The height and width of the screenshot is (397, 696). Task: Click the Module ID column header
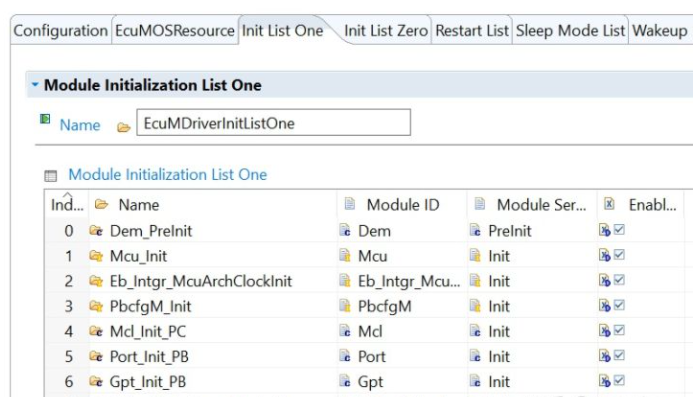(403, 205)
